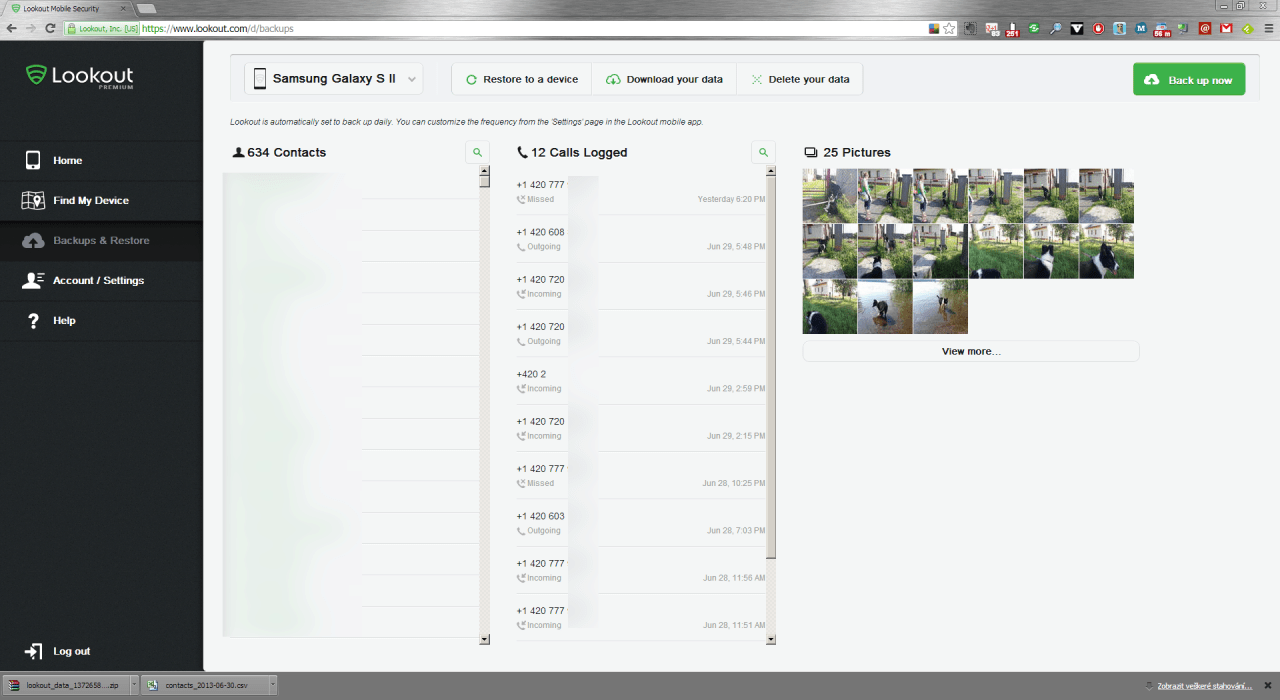The height and width of the screenshot is (700, 1280).
Task: Click the red @ extension icon
Action: pos(1204,29)
